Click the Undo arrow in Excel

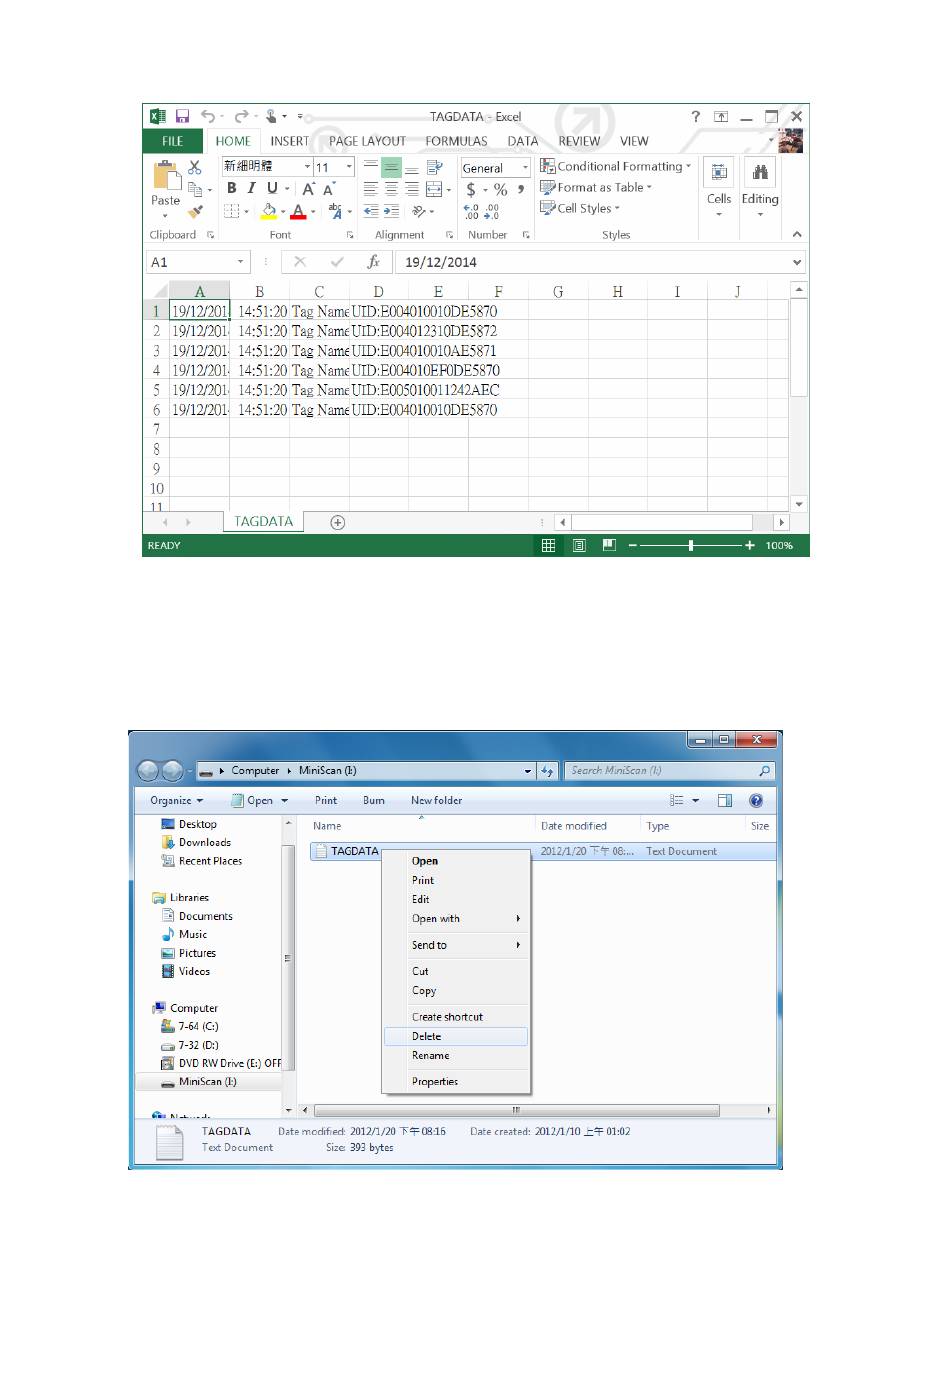pos(207,116)
